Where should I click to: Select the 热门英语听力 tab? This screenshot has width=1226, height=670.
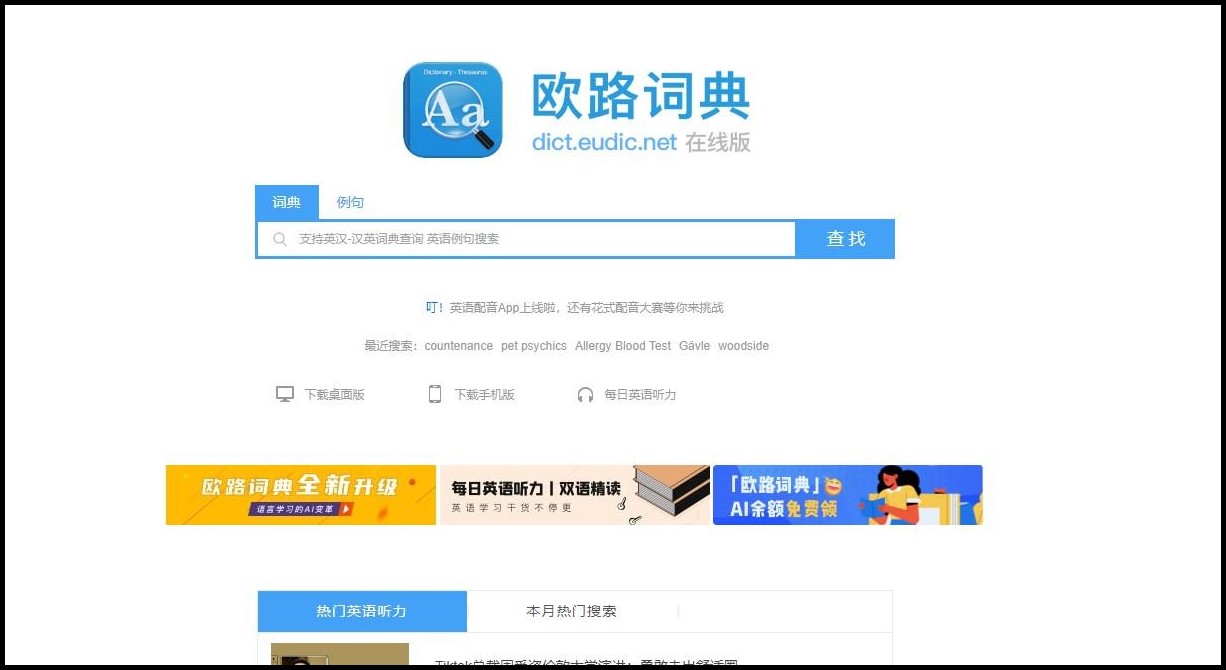(361, 611)
